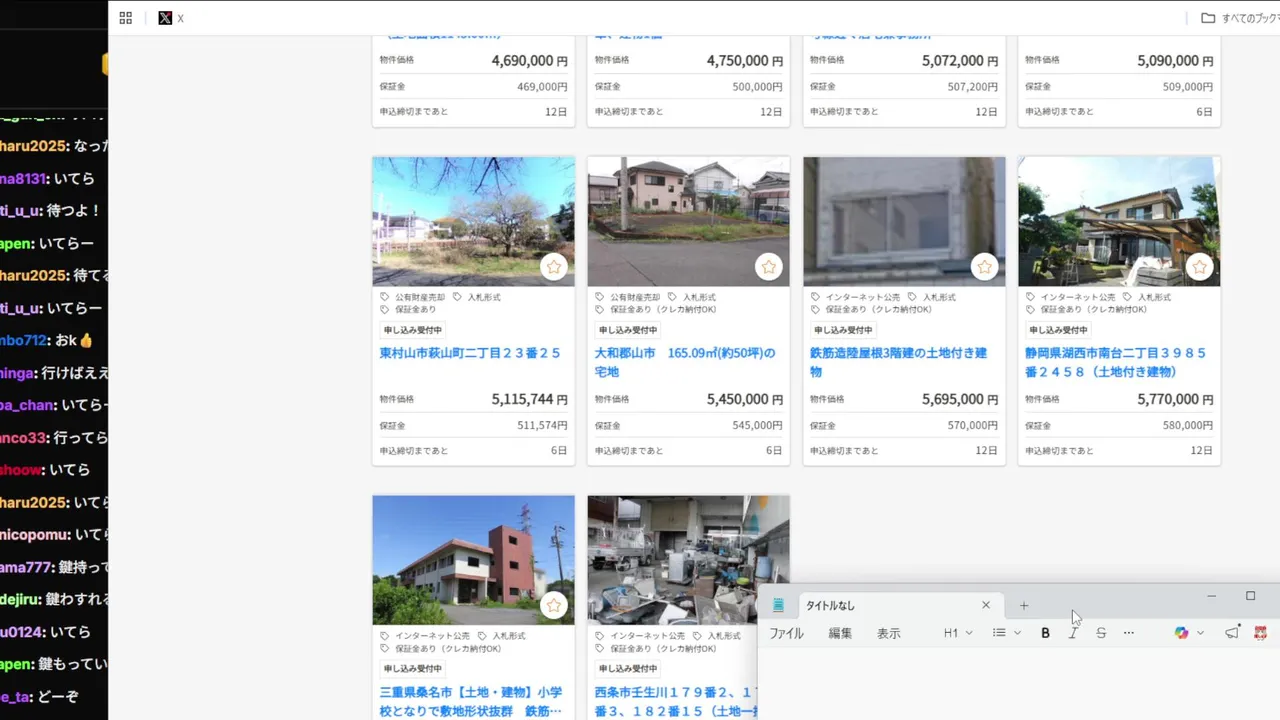
Task: Select the 5,695,000 円 price text
Action: click(960, 399)
